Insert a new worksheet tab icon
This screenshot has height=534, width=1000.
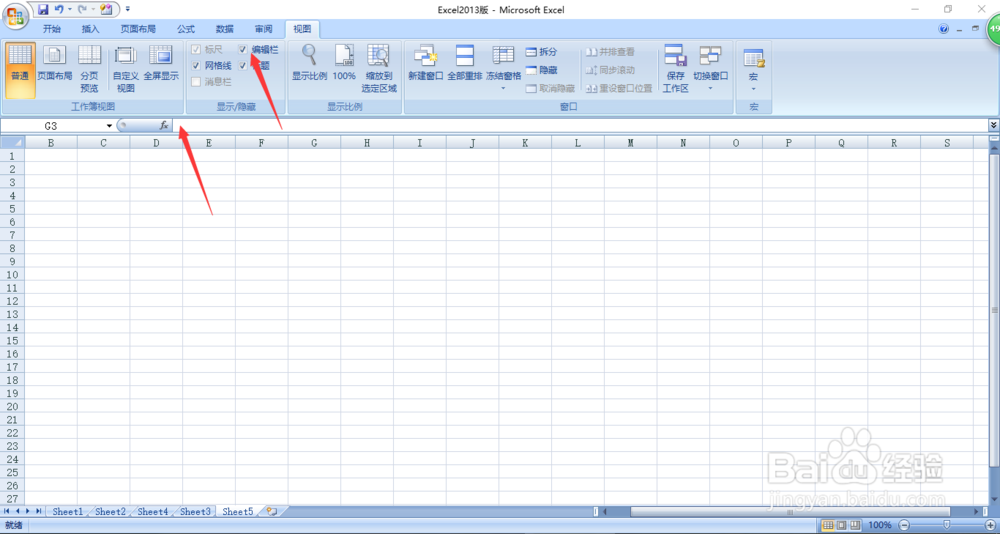tap(272, 512)
